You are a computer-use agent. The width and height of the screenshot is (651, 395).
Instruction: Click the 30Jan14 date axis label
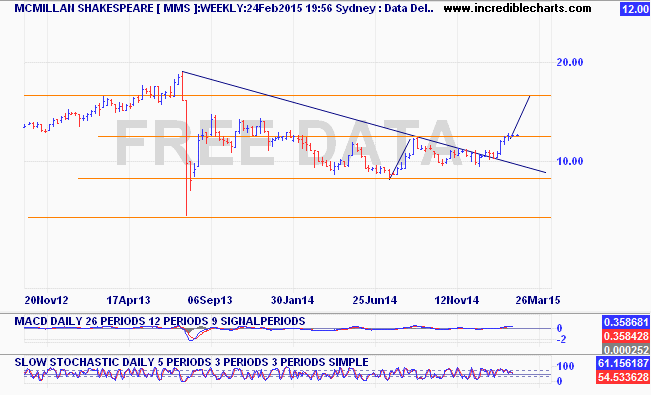point(292,300)
